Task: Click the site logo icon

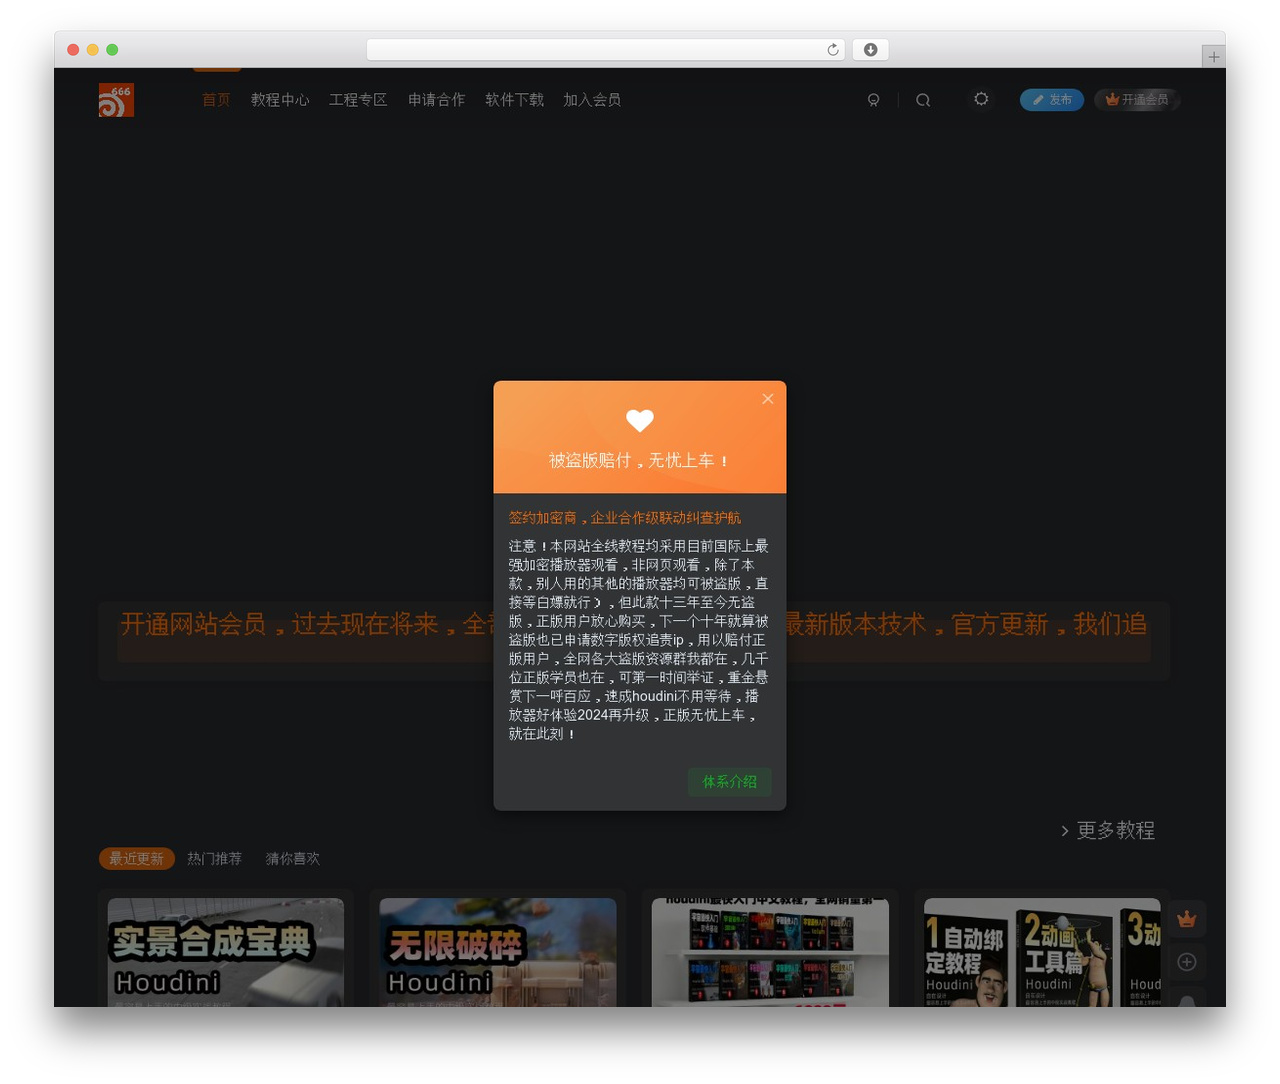Action: [x=116, y=100]
